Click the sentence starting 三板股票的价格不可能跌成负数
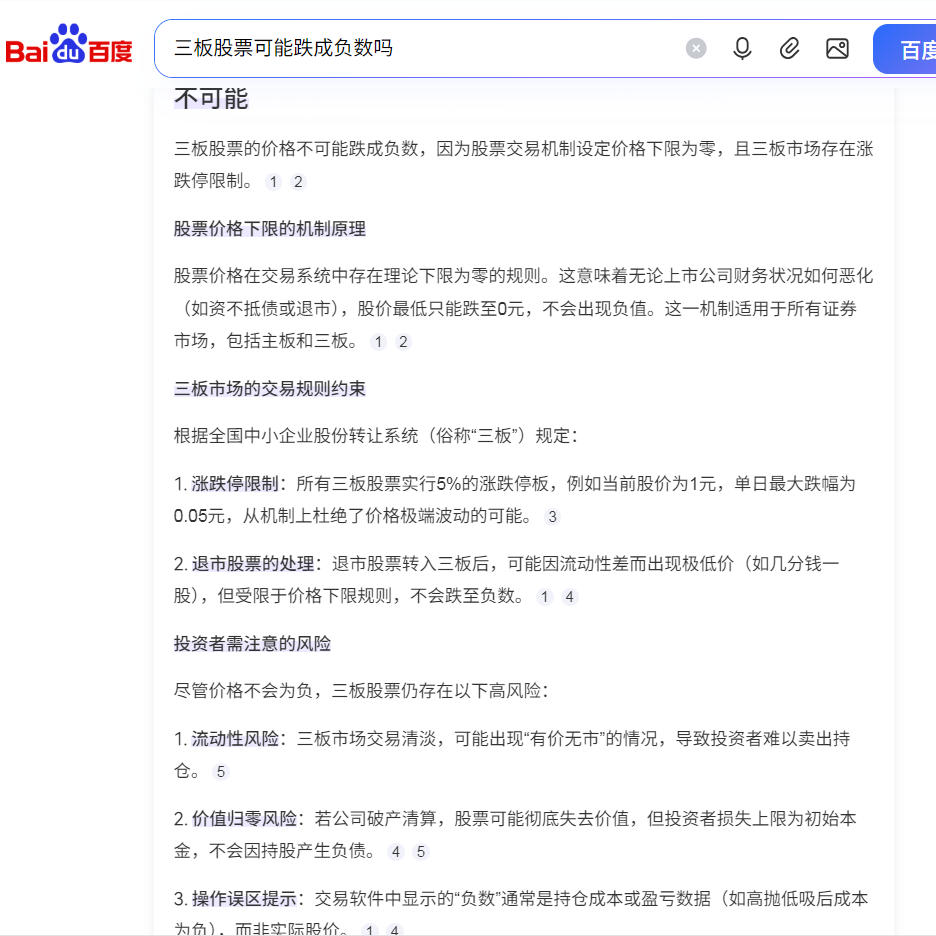 523,164
